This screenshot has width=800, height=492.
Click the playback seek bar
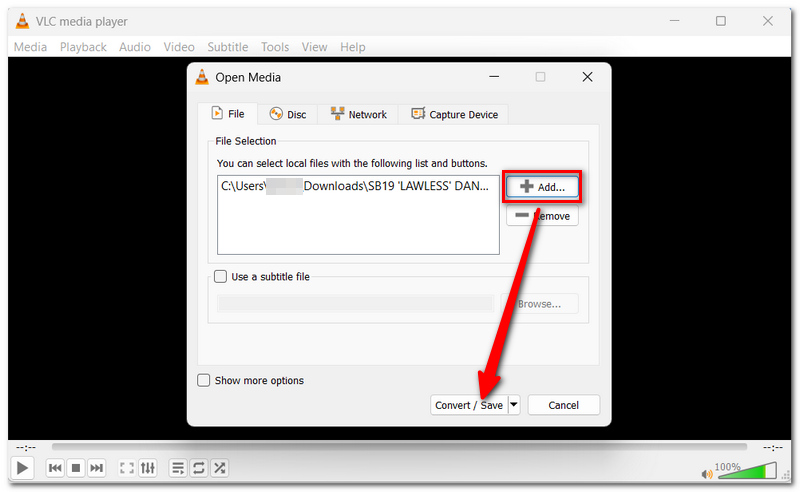(x=399, y=447)
